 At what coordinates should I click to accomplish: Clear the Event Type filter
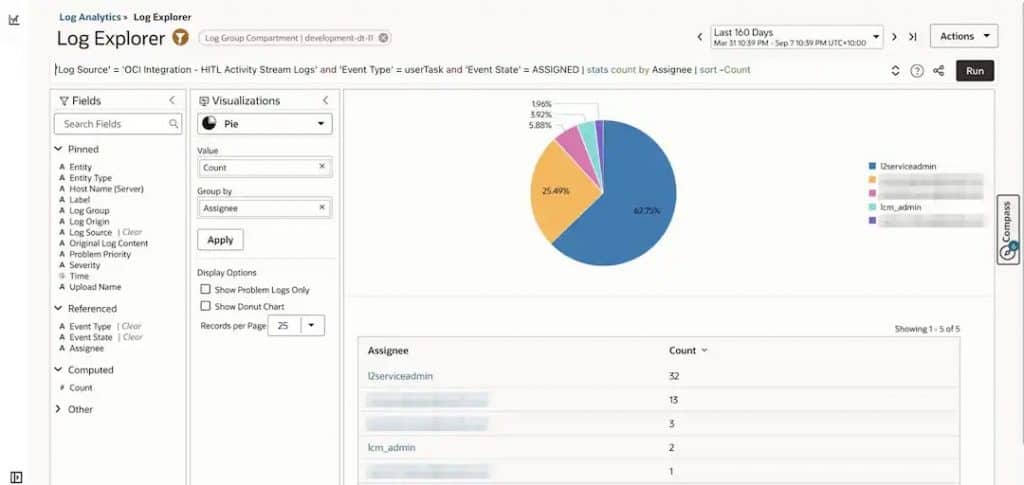131,326
